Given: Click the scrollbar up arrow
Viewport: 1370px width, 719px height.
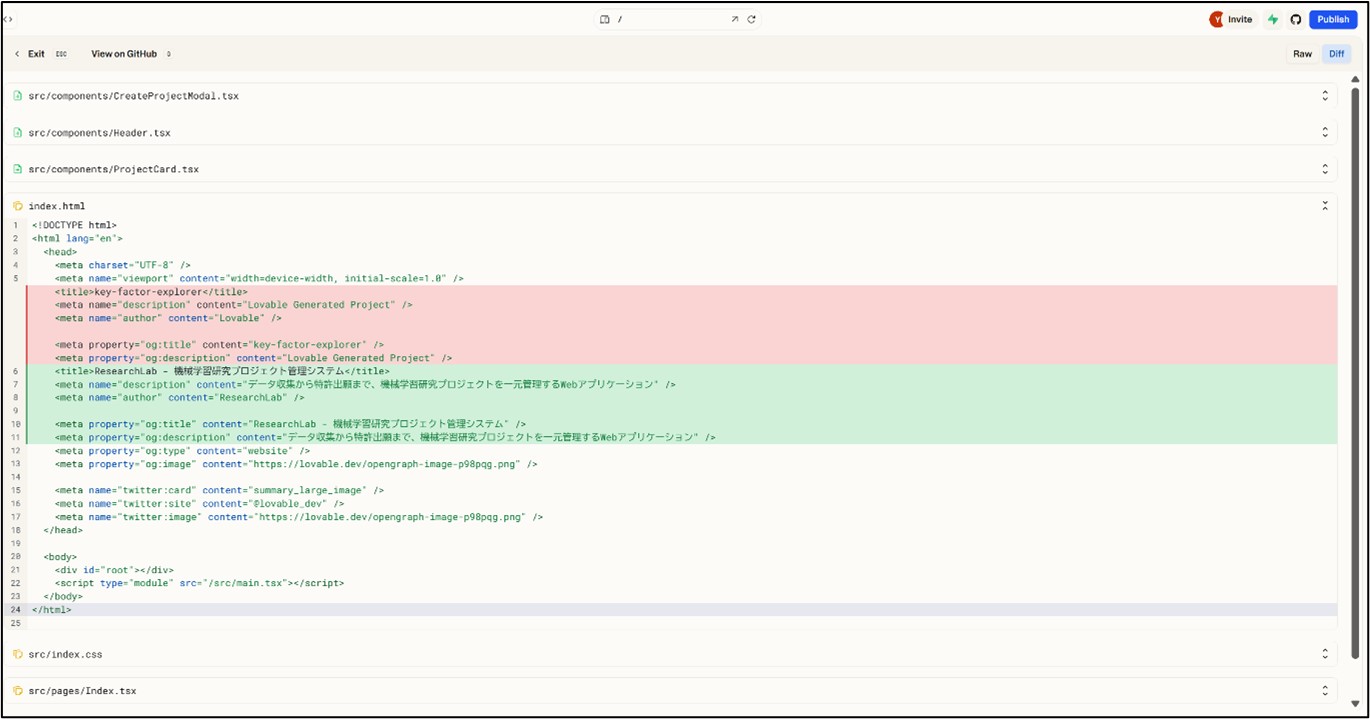Looking at the screenshot, I should [1355, 78].
